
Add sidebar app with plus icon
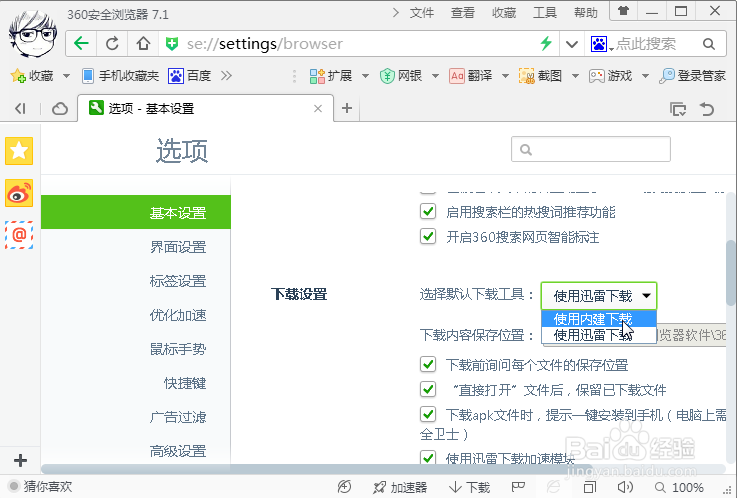click(20, 460)
